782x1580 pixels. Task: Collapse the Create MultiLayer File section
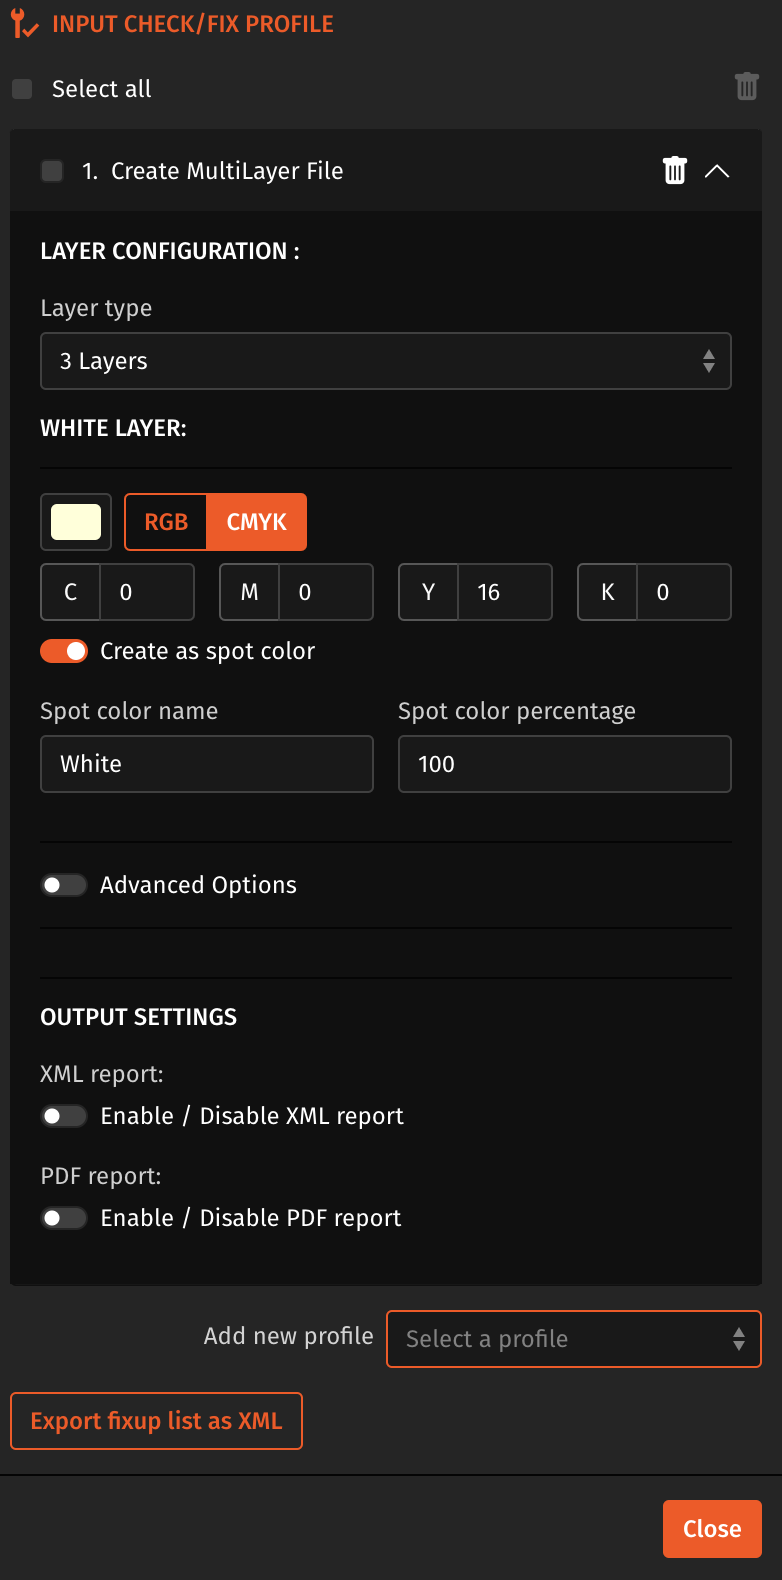point(717,170)
